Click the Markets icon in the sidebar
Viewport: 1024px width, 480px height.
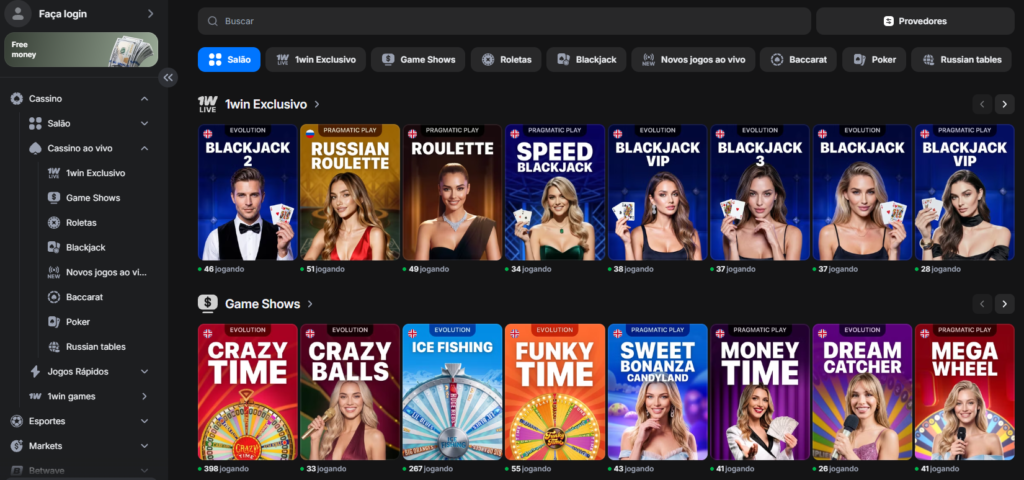pyautogui.click(x=17, y=446)
